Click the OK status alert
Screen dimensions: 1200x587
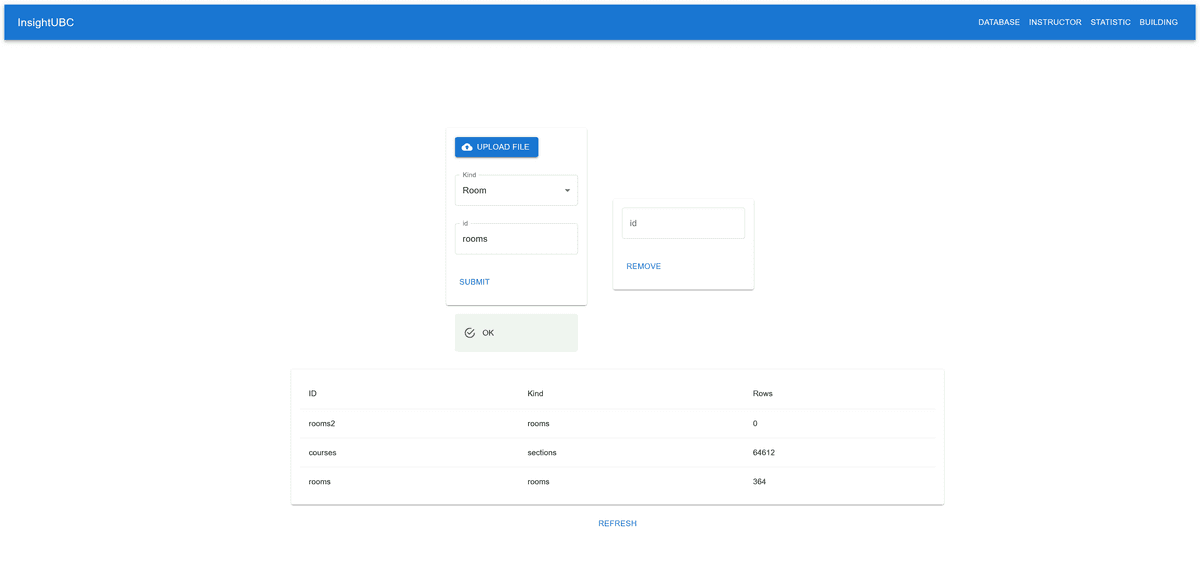click(x=516, y=333)
